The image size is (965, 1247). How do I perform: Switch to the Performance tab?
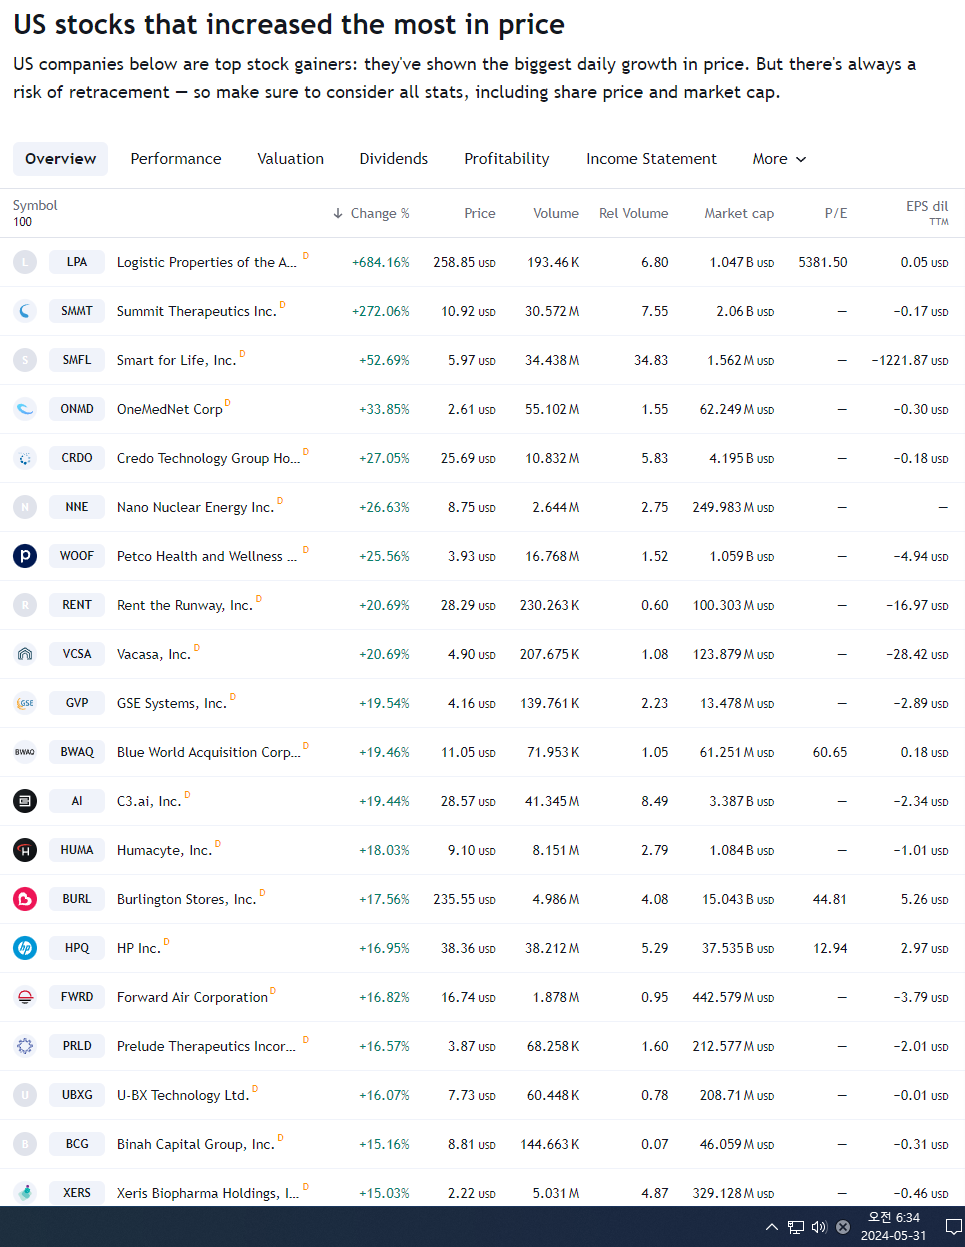[176, 159]
